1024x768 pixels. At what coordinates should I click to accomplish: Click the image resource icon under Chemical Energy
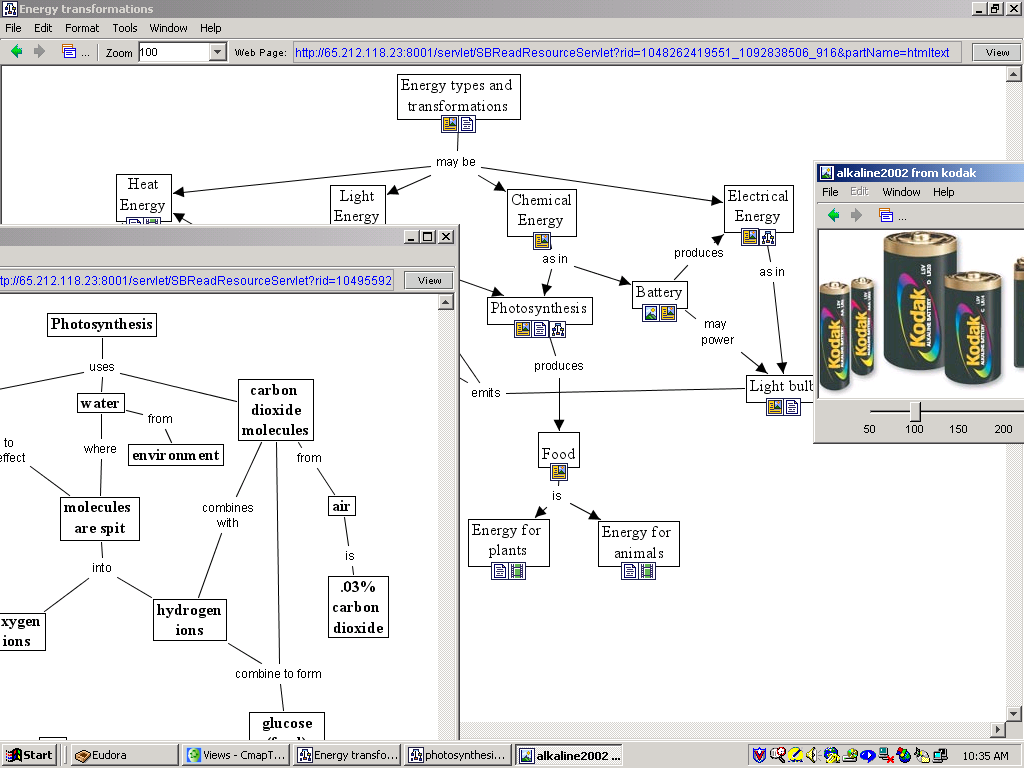coord(541,241)
